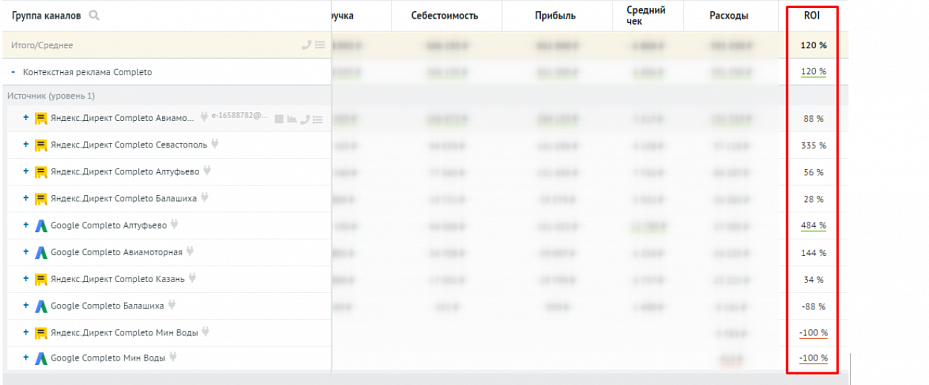929x385 pixels.
Task: Click the Себестоимость column header
Action: click(445, 16)
